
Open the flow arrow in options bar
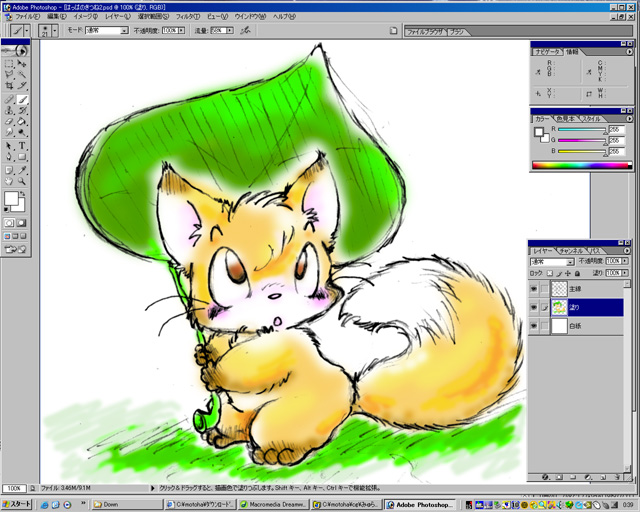coord(230,31)
